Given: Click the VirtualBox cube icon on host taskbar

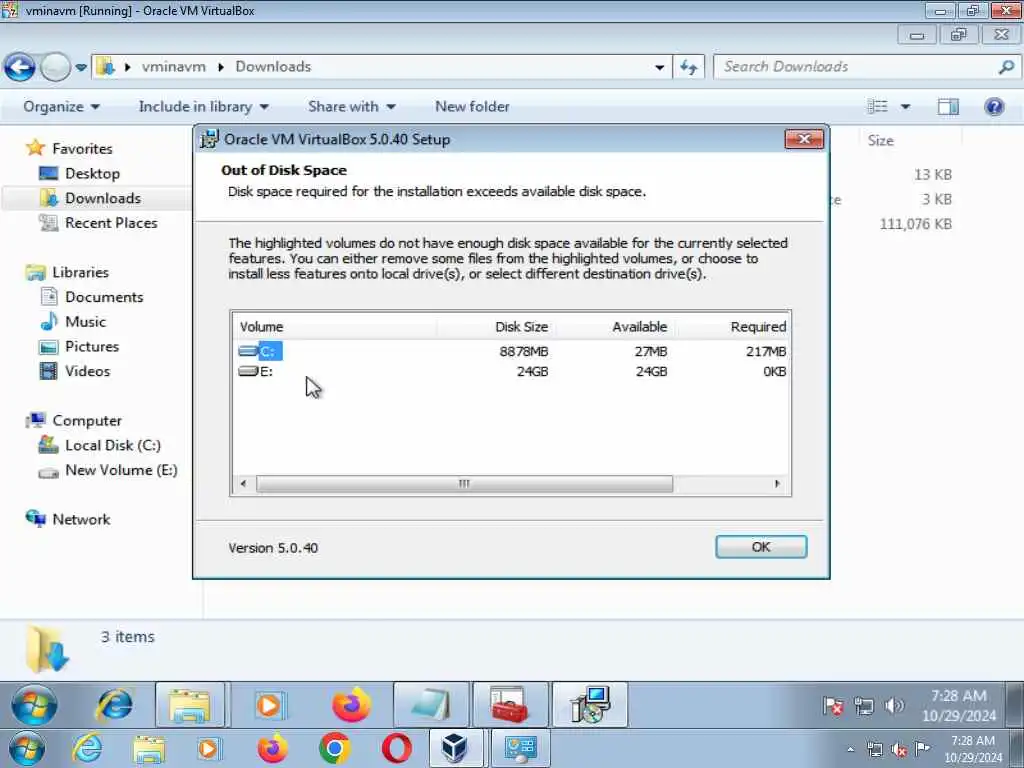Looking at the screenshot, I should (x=455, y=748).
